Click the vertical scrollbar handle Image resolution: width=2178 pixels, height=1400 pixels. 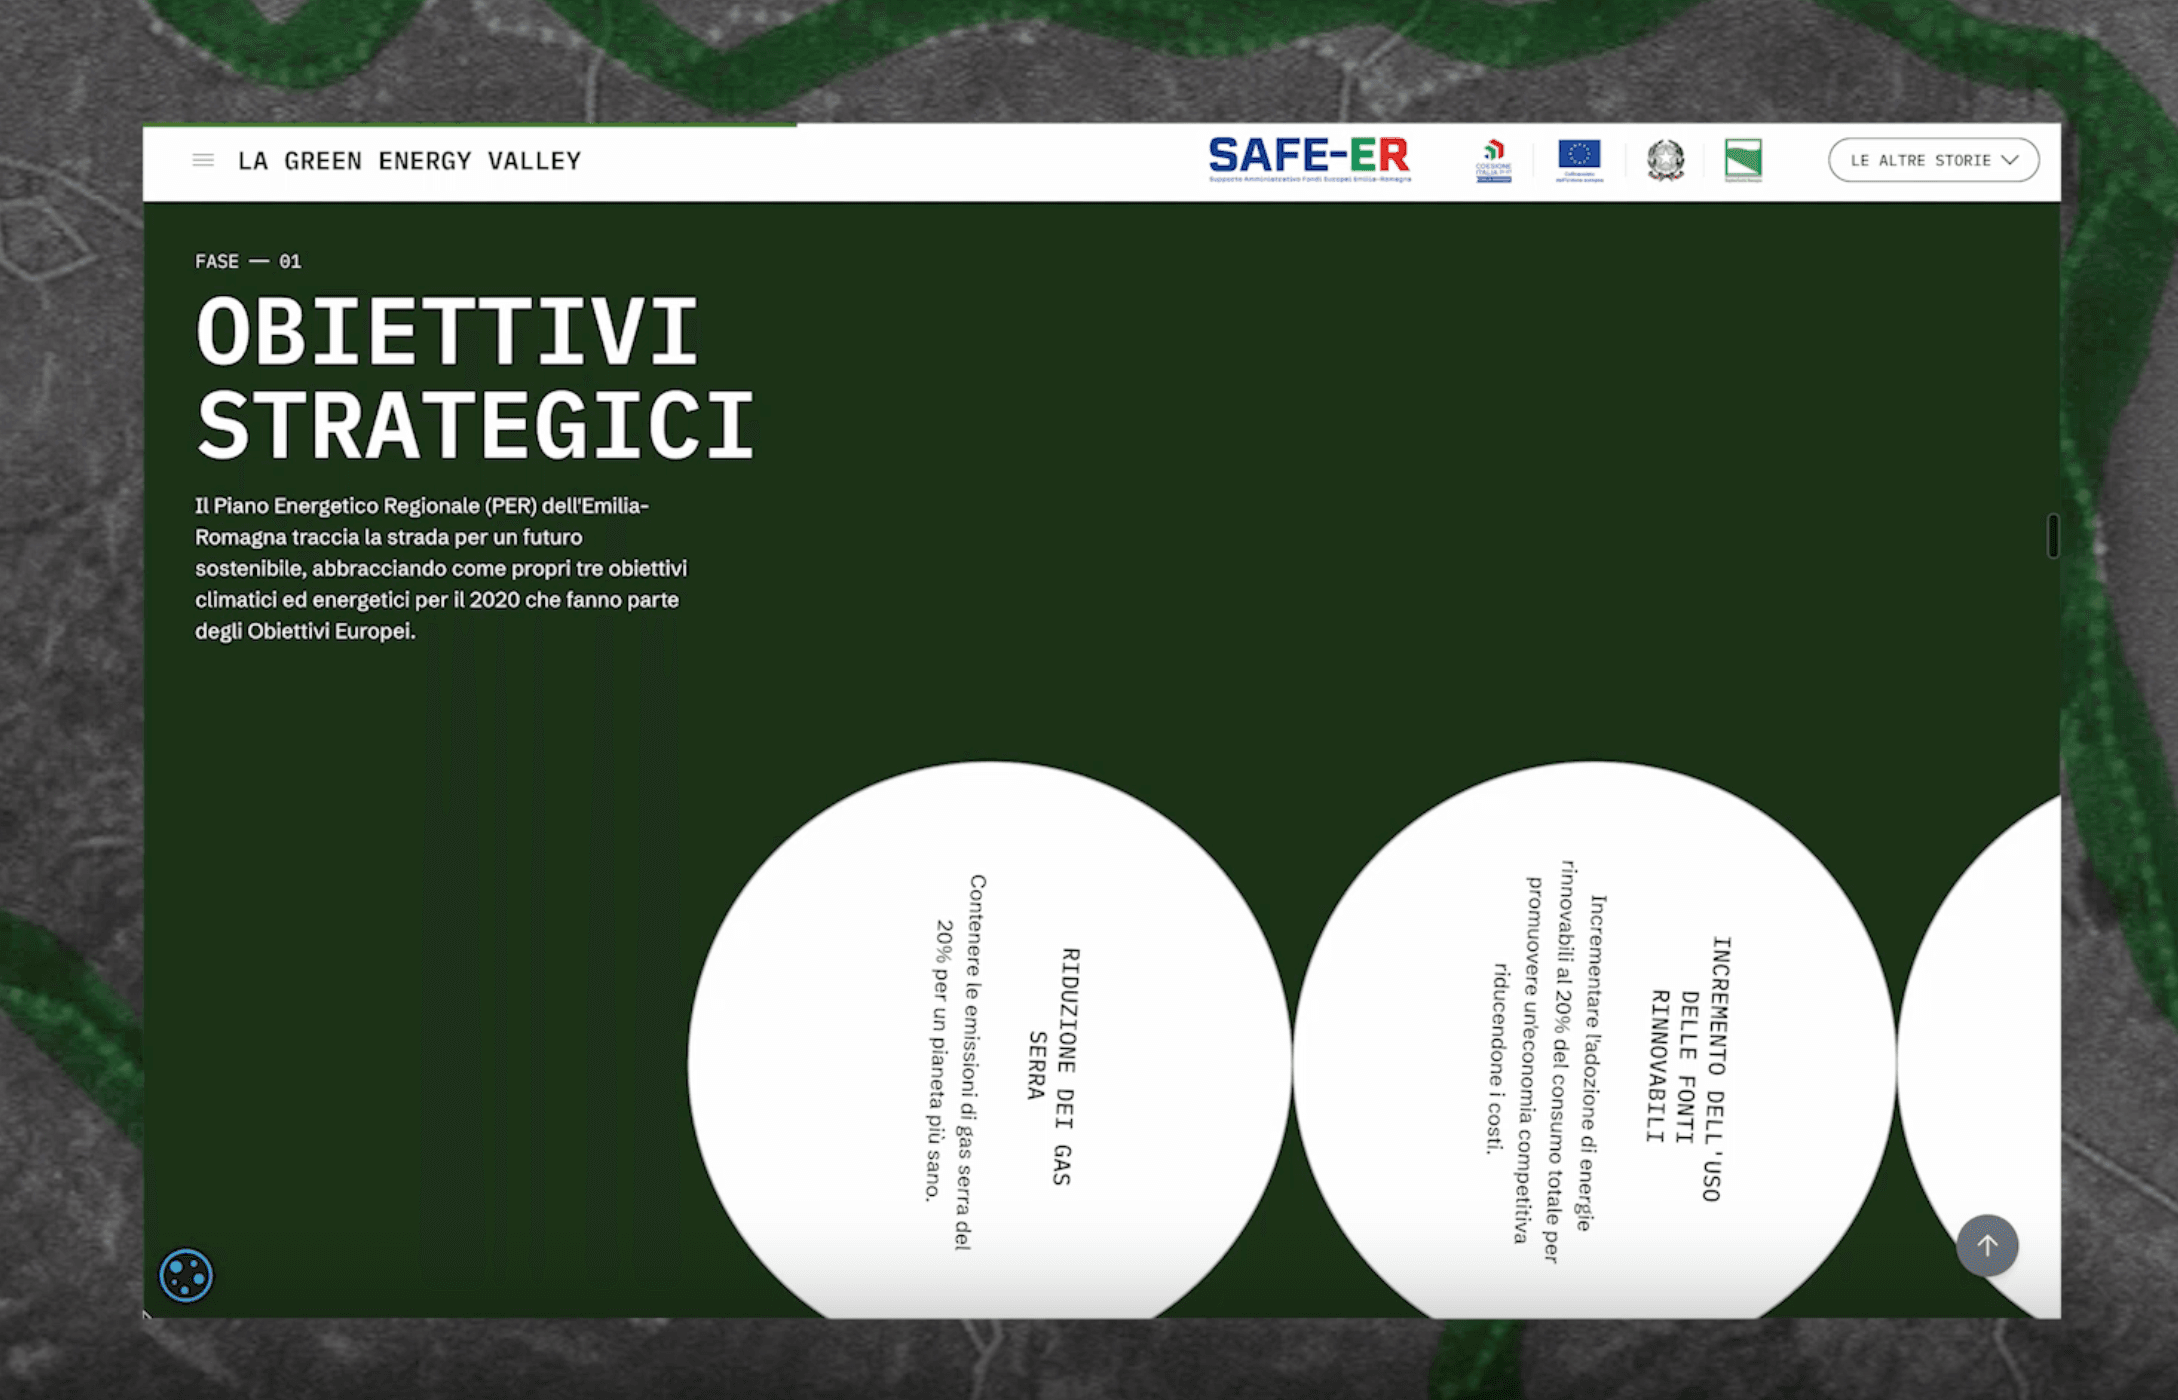2052,536
